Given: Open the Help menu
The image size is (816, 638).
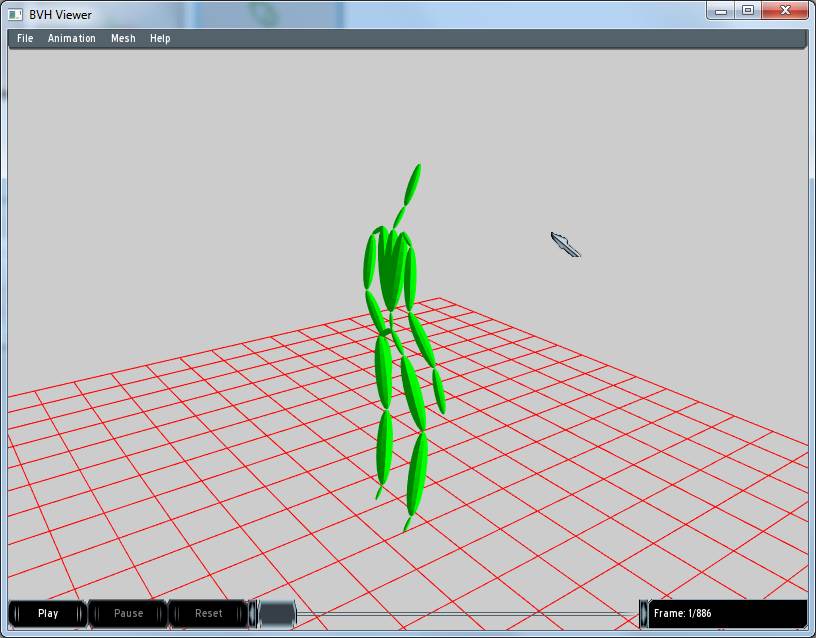Looking at the screenshot, I should (x=160, y=39).
